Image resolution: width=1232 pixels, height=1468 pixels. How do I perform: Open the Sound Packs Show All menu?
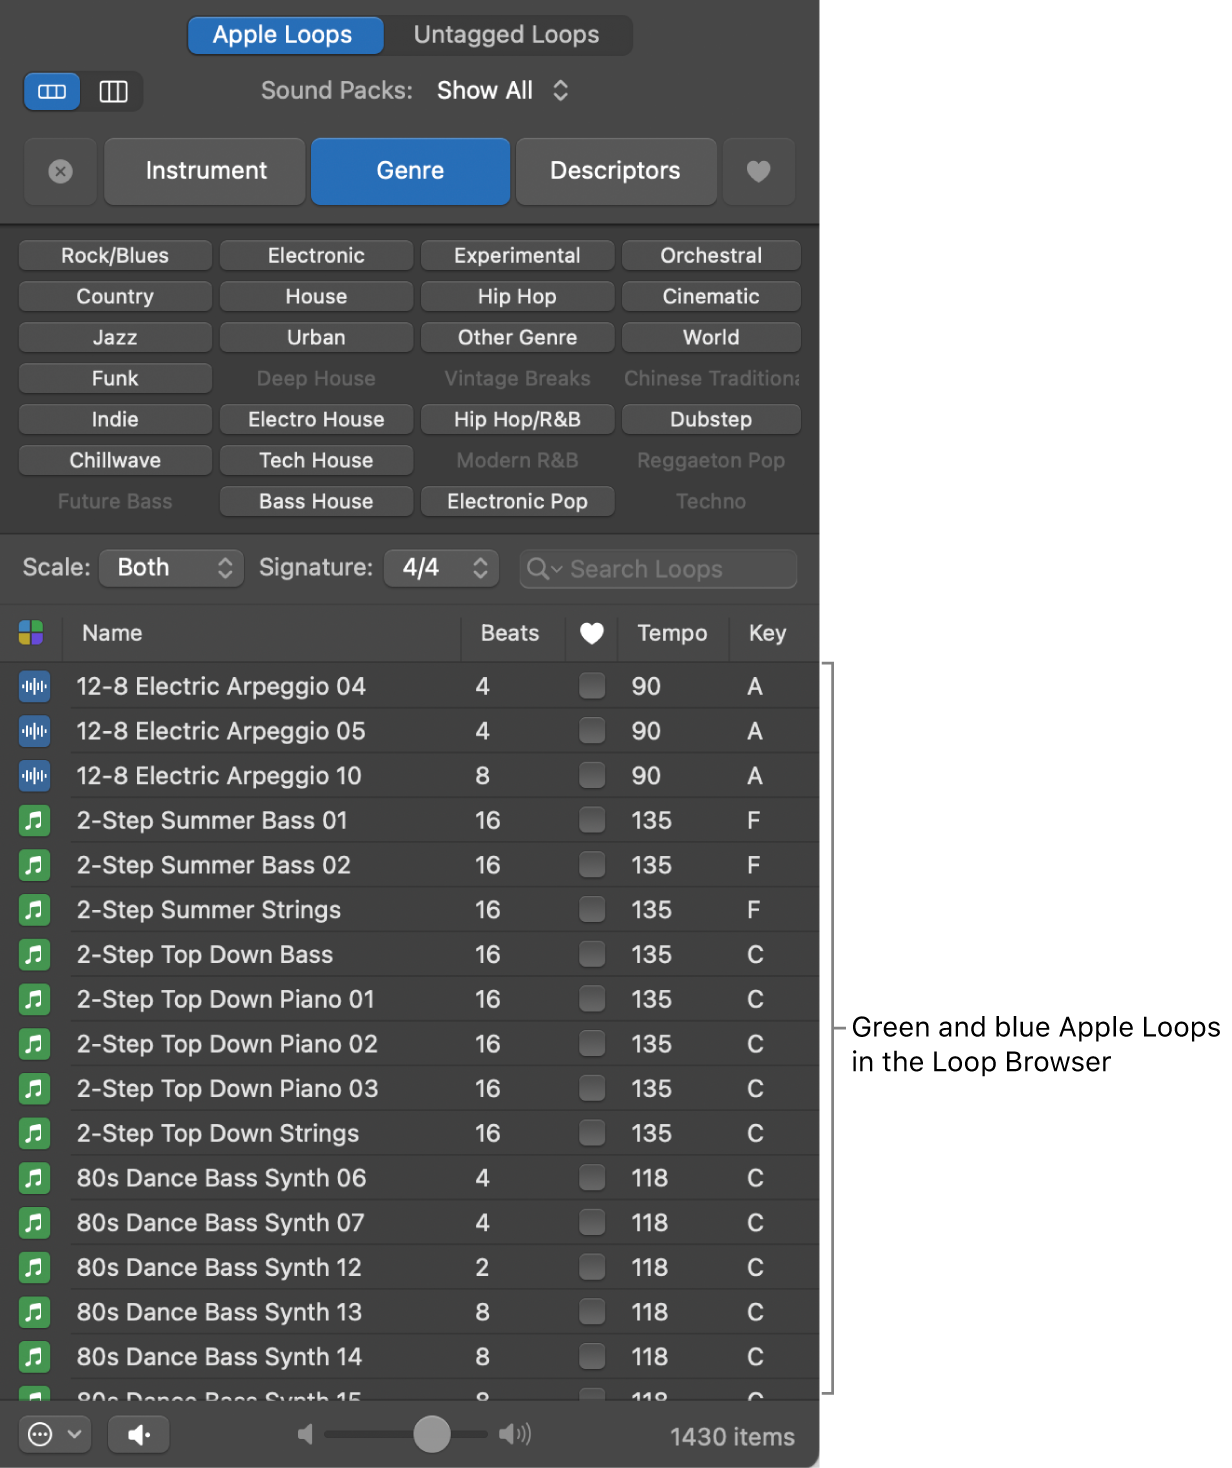503,91
